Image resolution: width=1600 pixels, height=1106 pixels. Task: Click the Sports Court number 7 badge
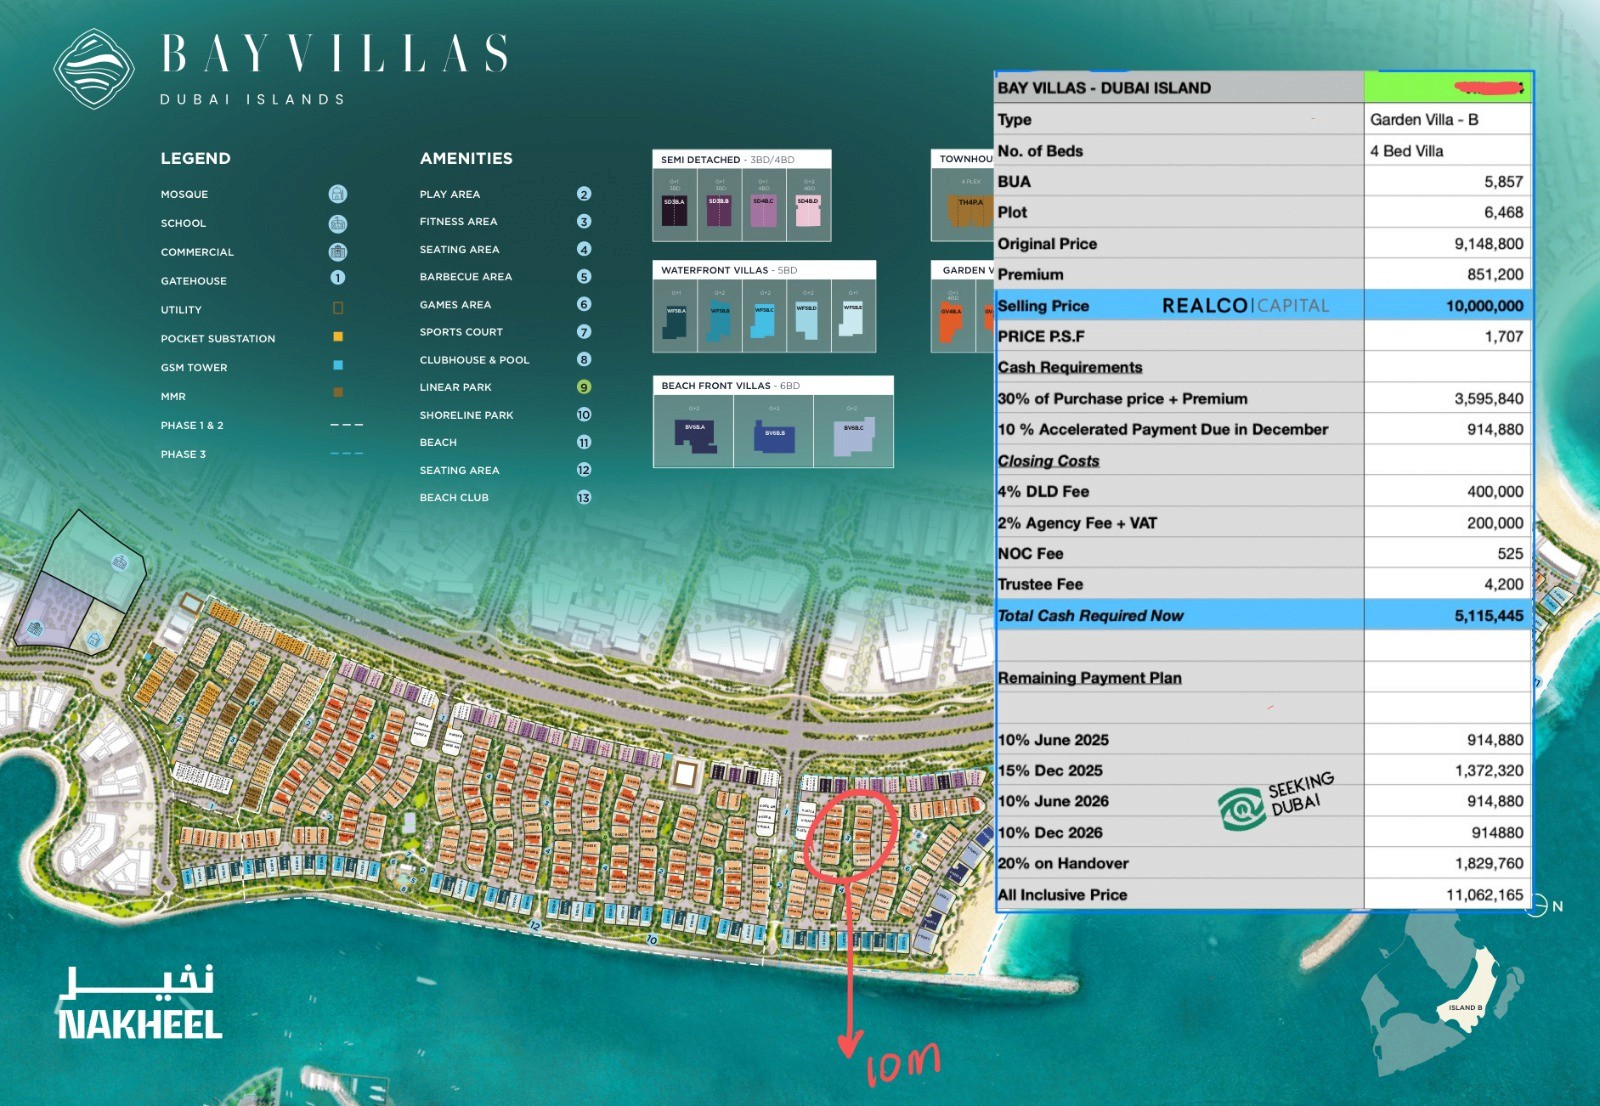tap(584, 332)
